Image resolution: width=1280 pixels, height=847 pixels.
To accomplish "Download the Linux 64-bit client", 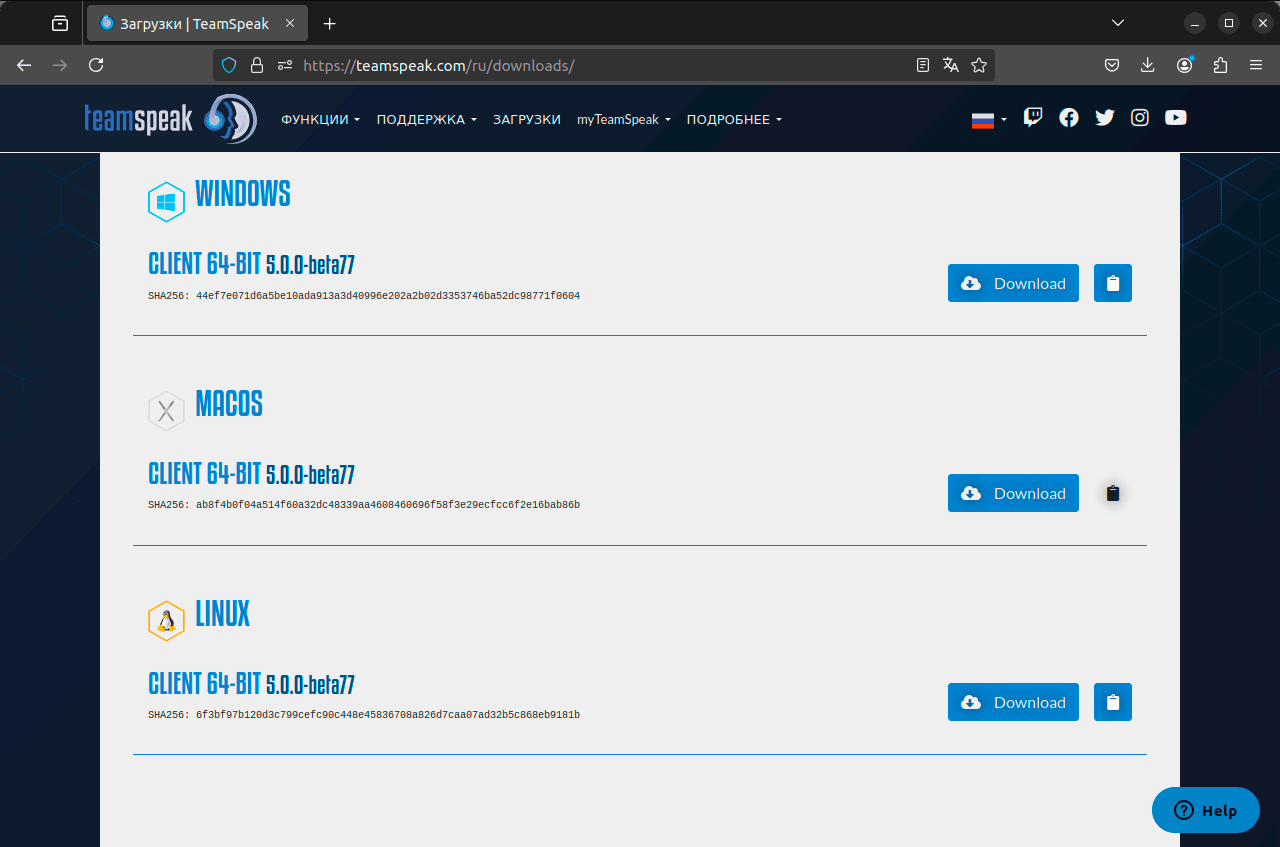I will (1013, 702).
